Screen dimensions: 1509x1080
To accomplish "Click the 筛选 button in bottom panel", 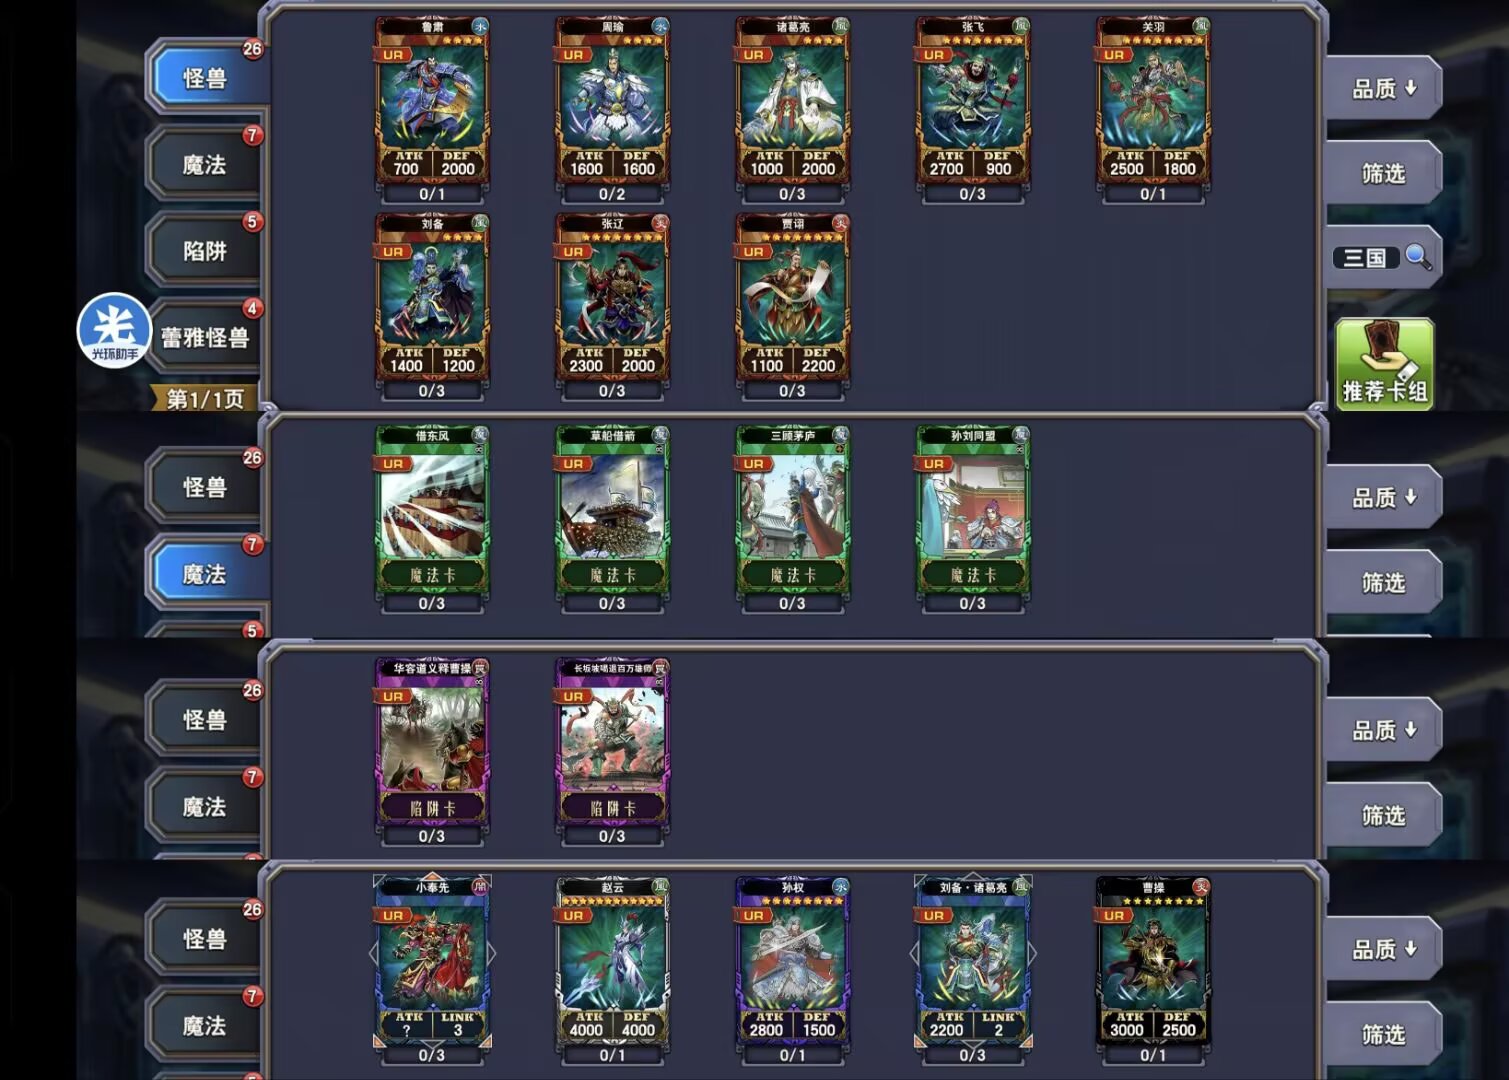I will pyautogui.click(x=1383, y=1034).
